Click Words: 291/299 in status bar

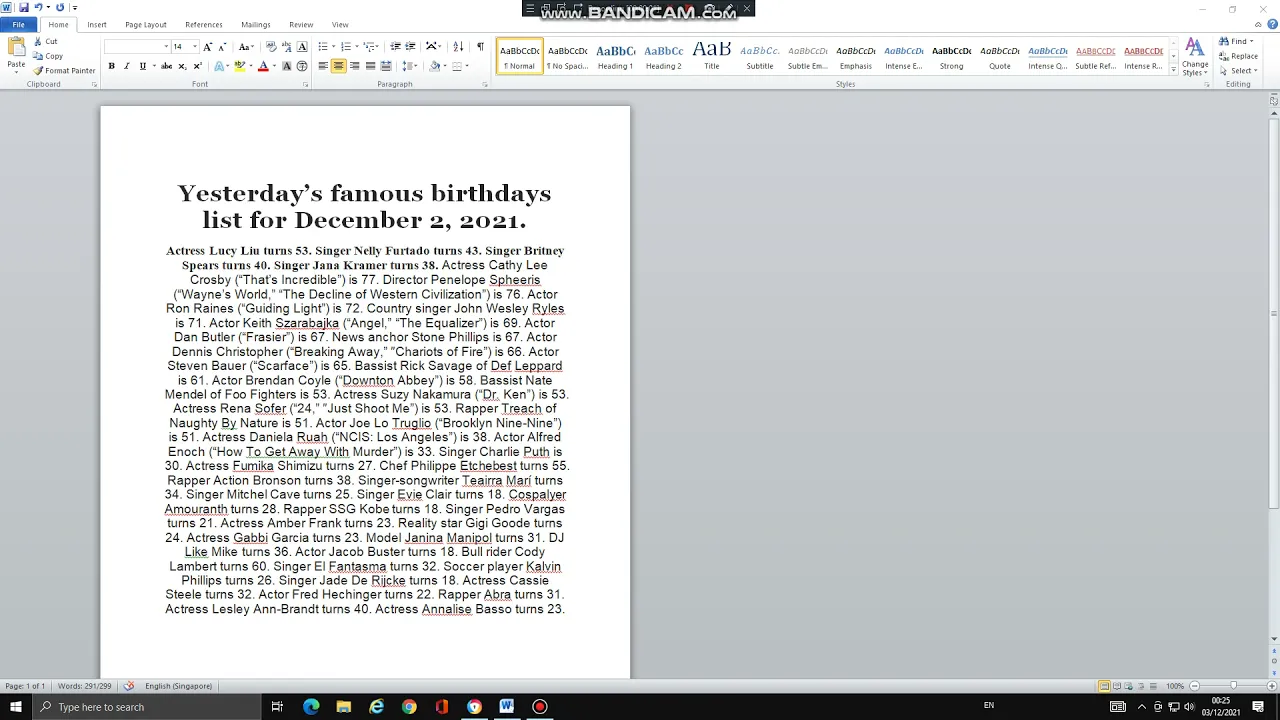pyautogui.click(x=85, y=686)
